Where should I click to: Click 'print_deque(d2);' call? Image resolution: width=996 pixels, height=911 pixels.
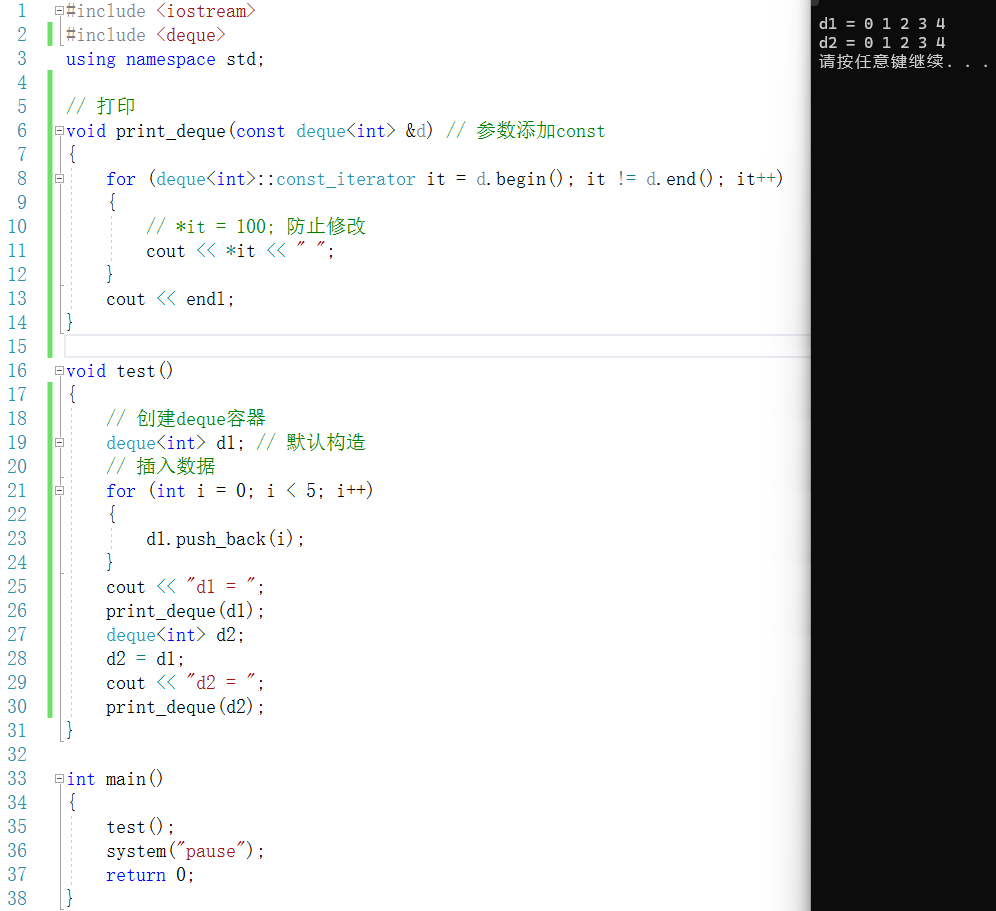point(185,707)
